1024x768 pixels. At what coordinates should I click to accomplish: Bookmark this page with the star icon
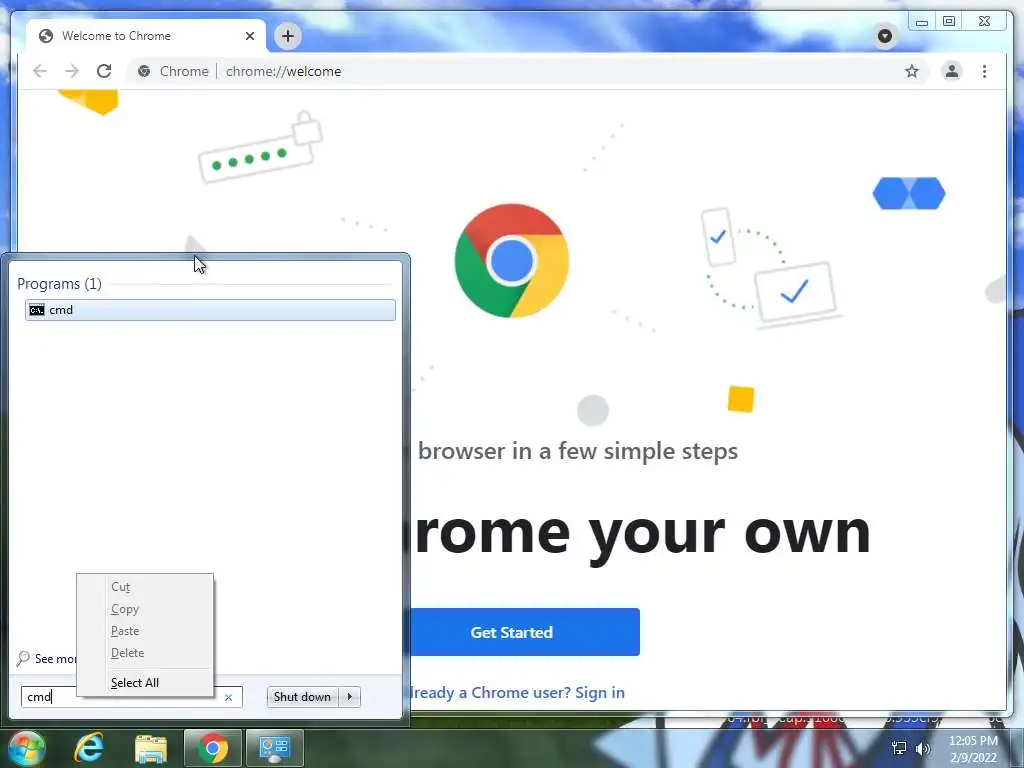point(912,71)
